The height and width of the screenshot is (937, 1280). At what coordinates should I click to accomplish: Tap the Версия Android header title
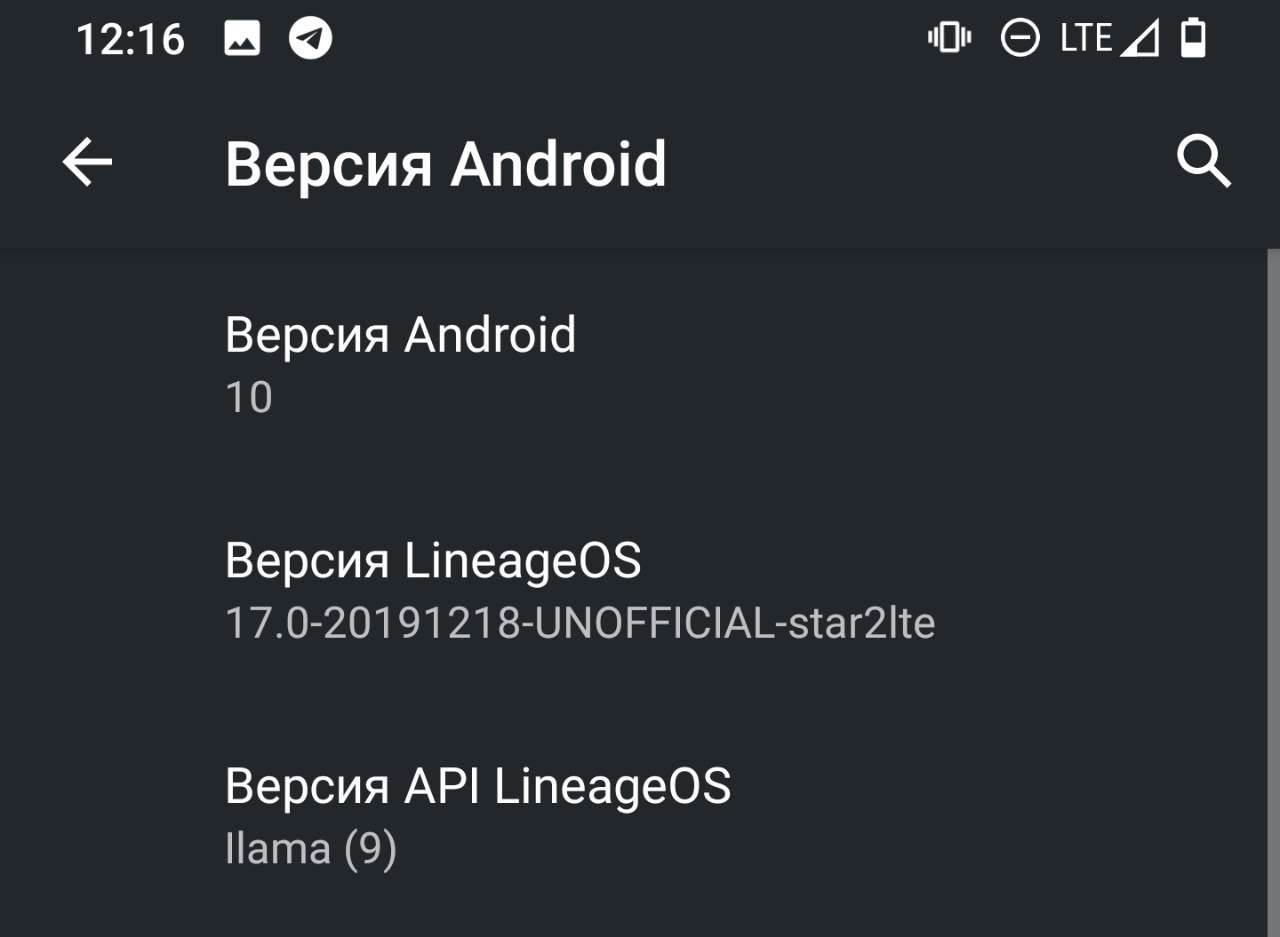(x=445, y=164)
